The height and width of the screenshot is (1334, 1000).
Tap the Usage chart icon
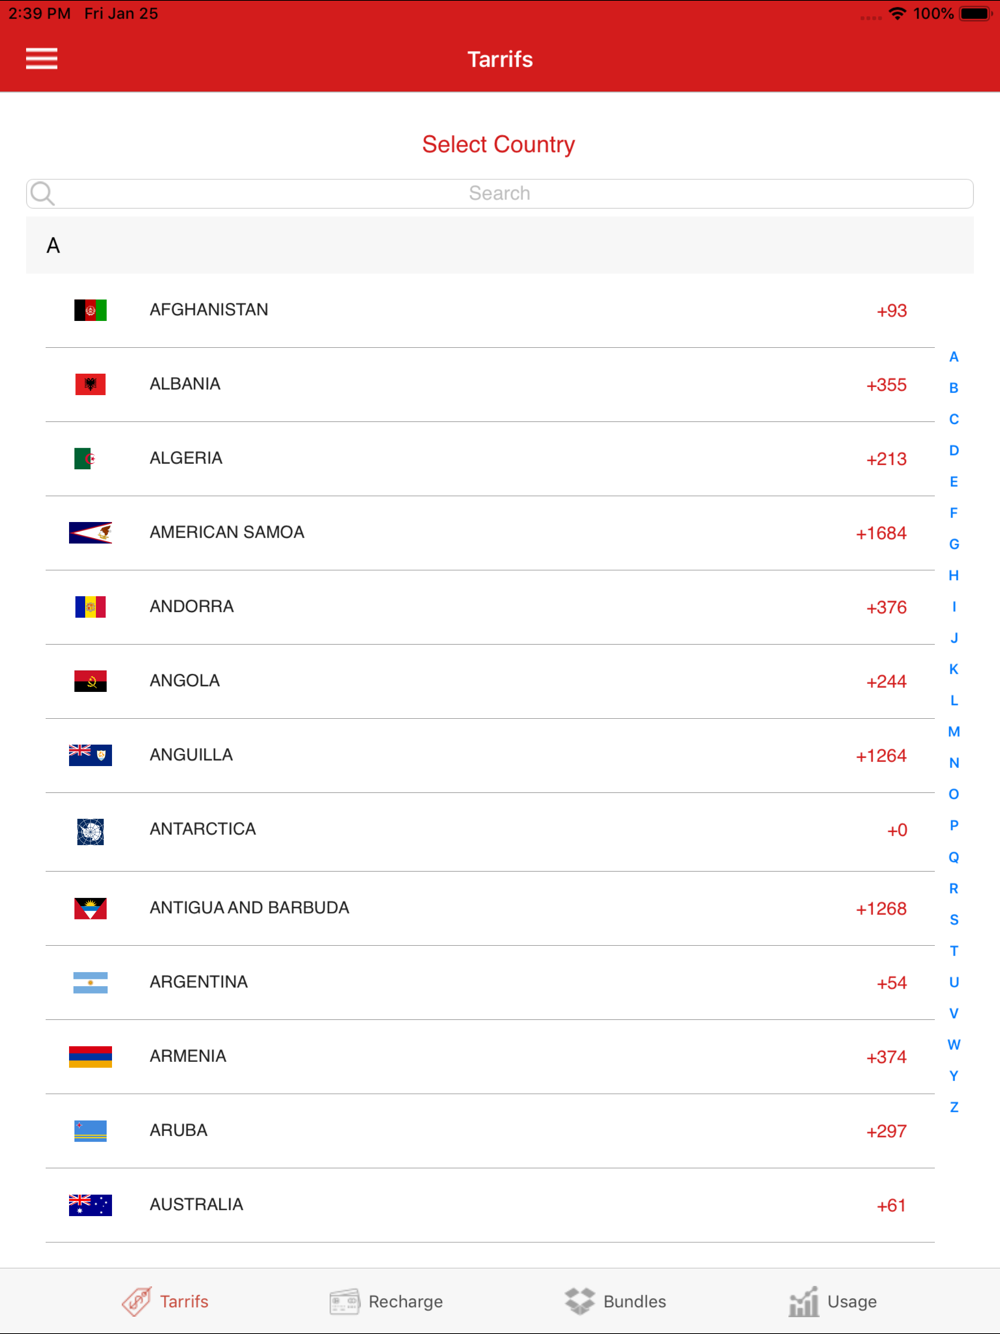803,1301
